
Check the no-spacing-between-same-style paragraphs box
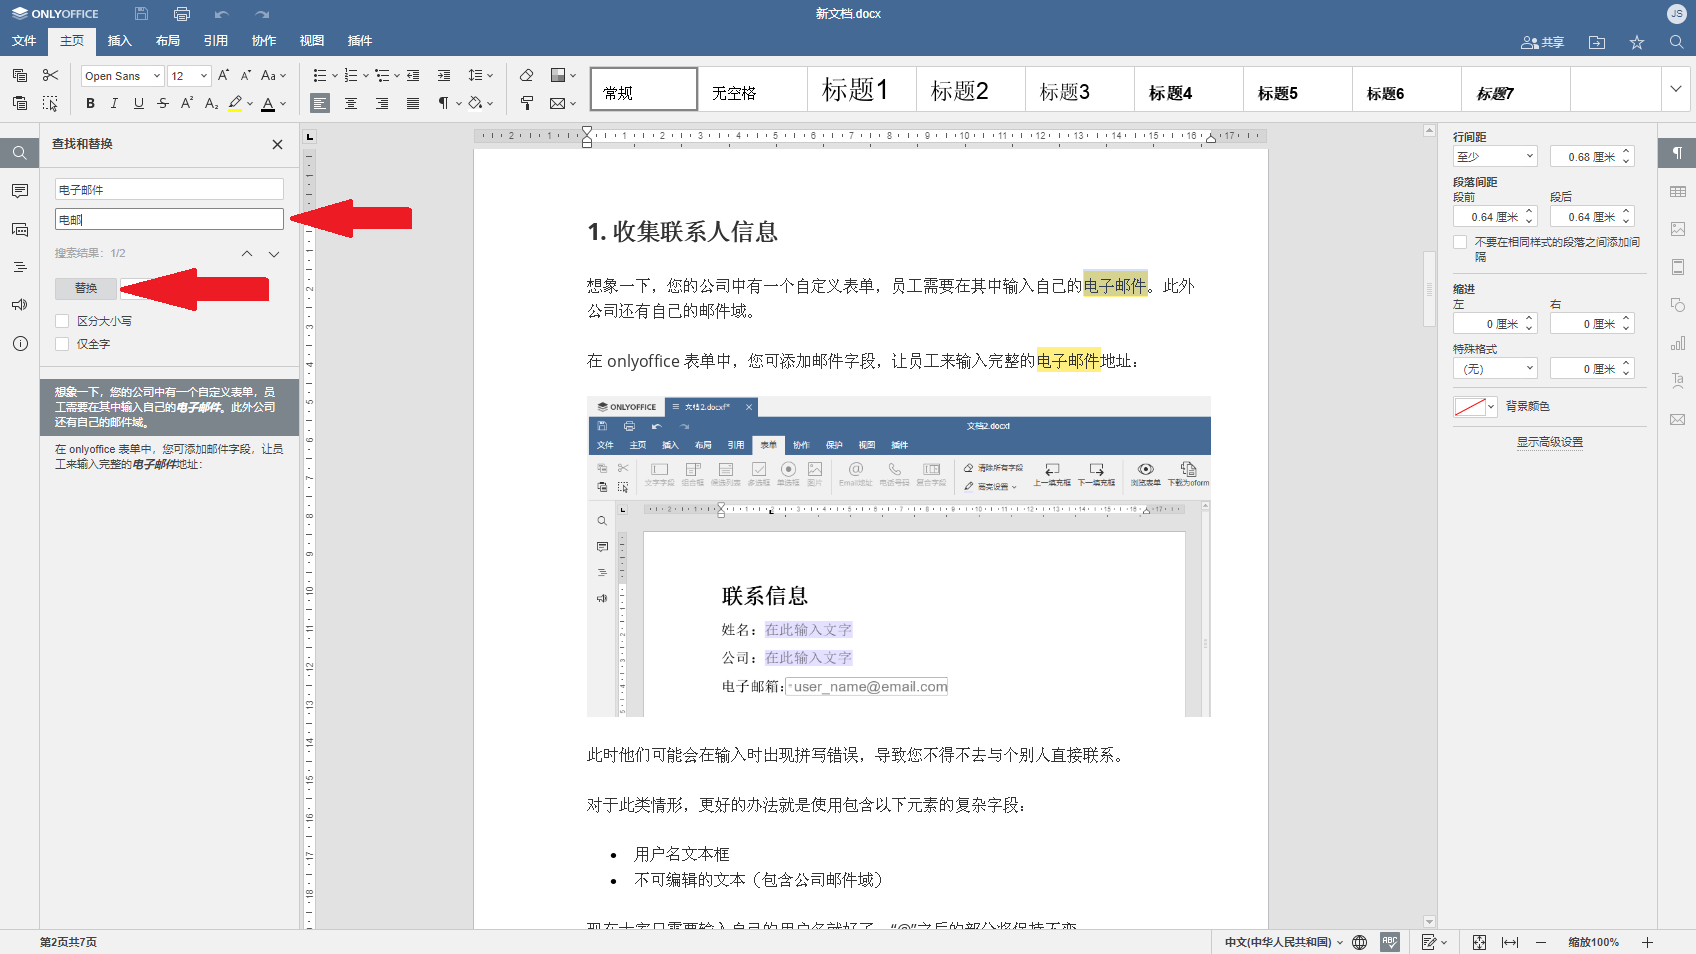pos(1460,242)
